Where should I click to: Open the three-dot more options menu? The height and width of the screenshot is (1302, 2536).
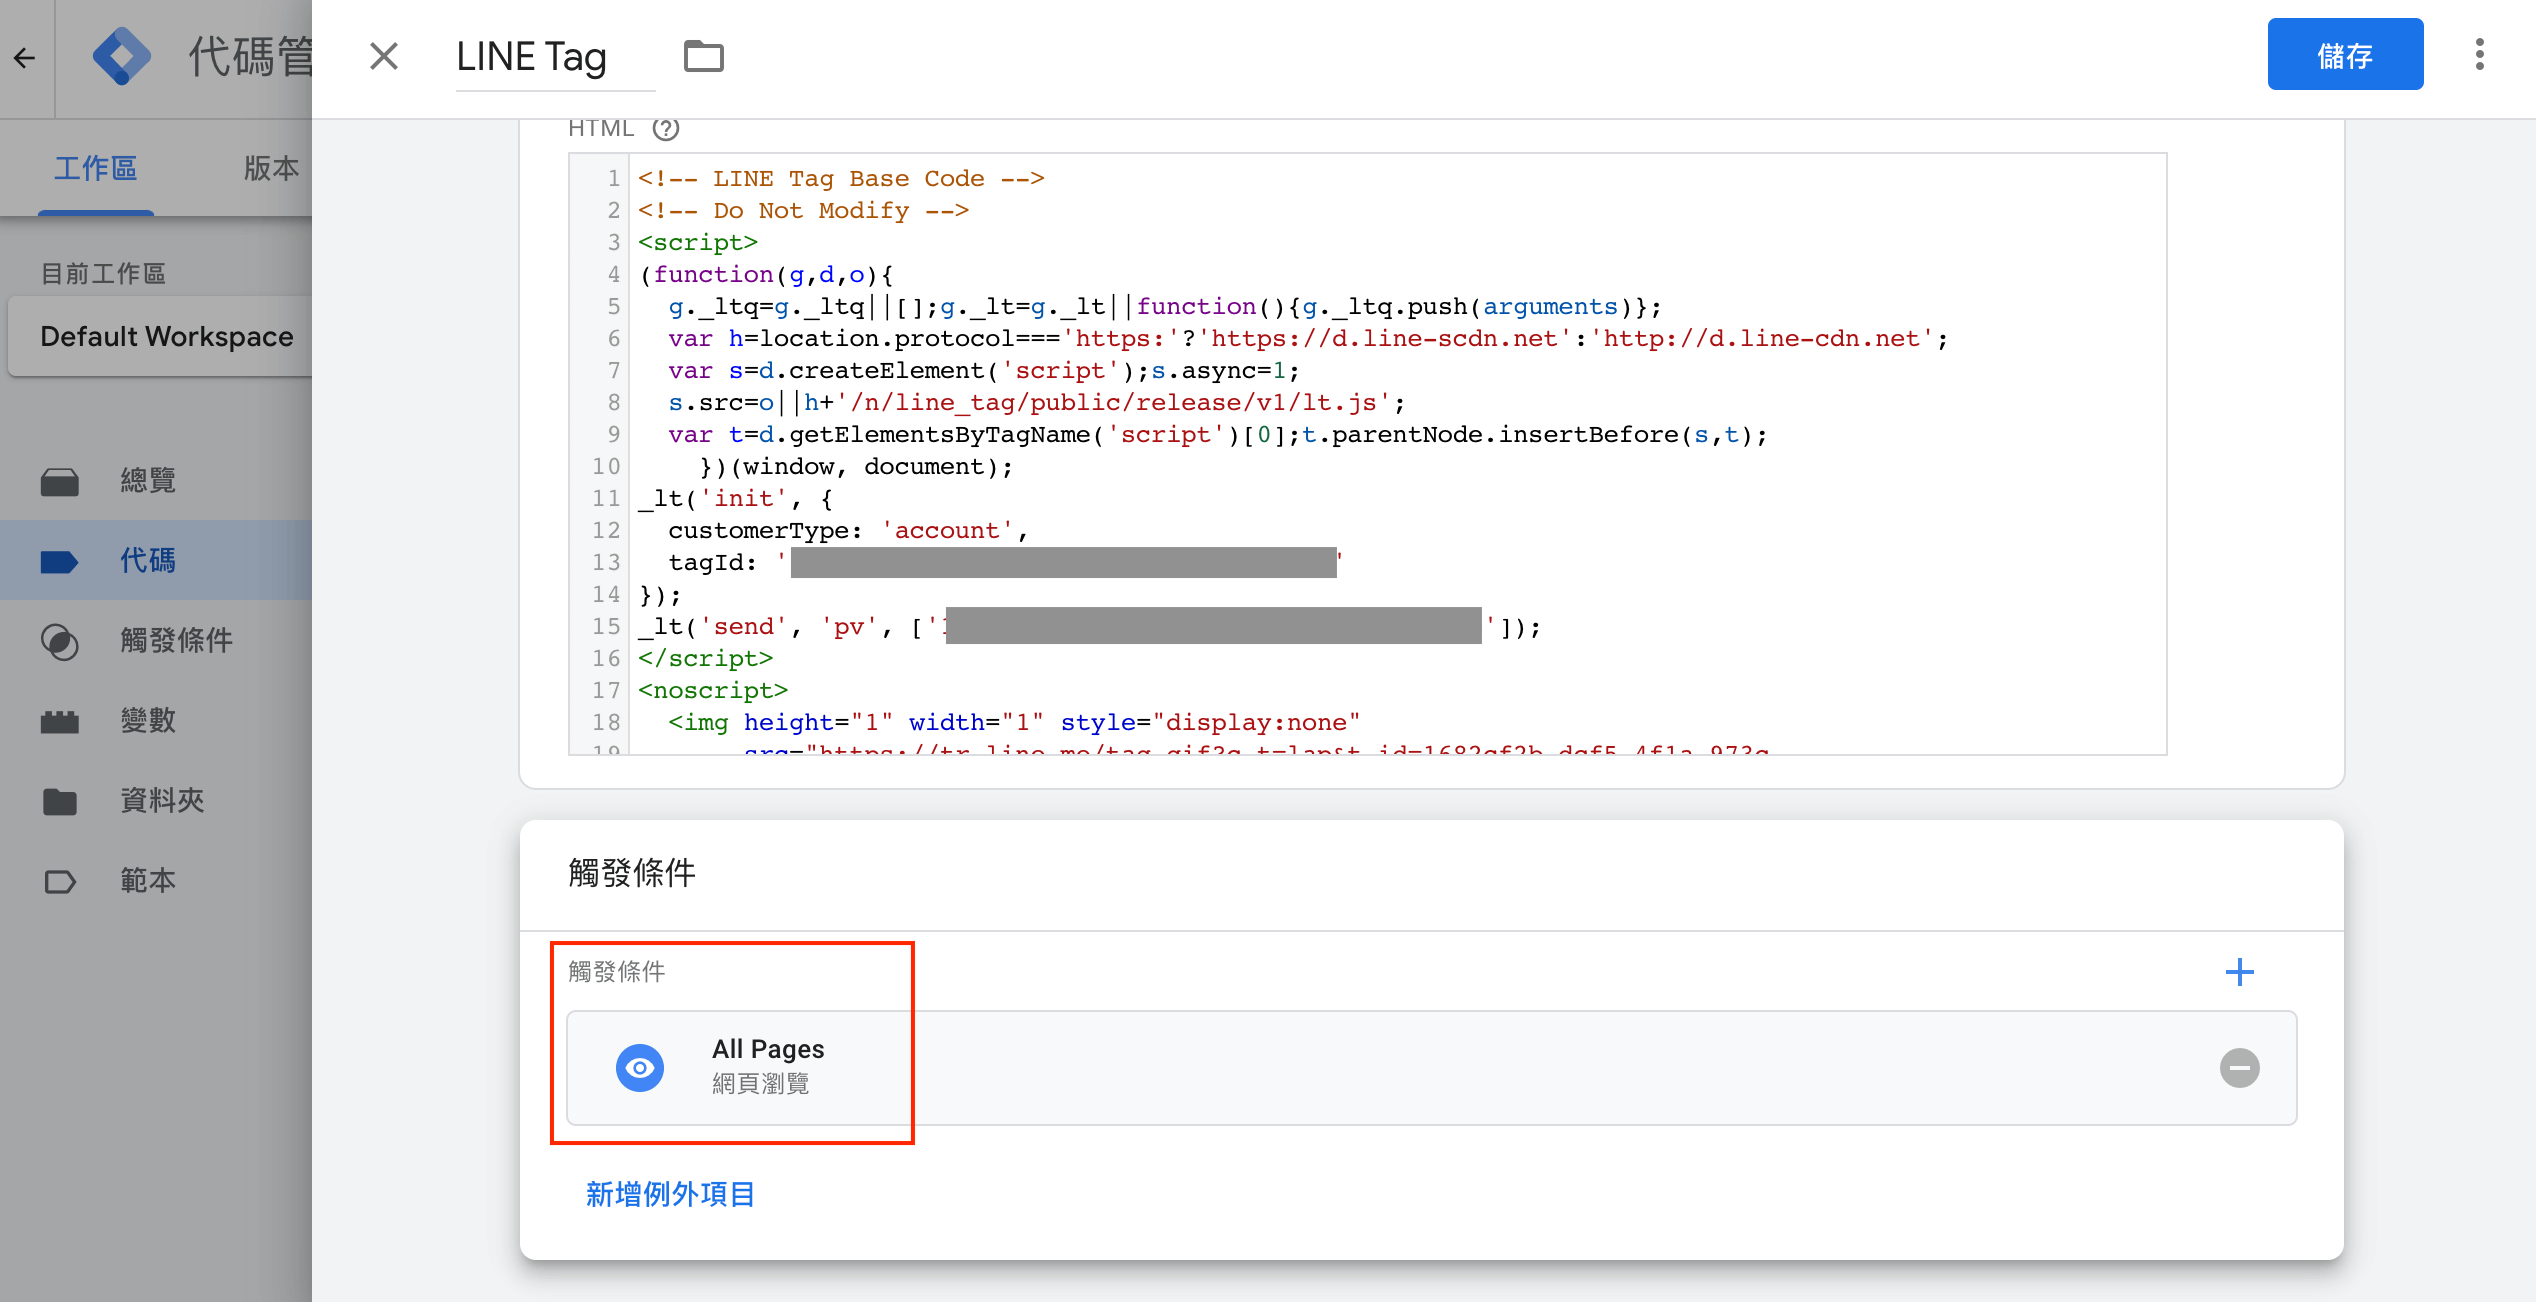tap(2479, 55)
